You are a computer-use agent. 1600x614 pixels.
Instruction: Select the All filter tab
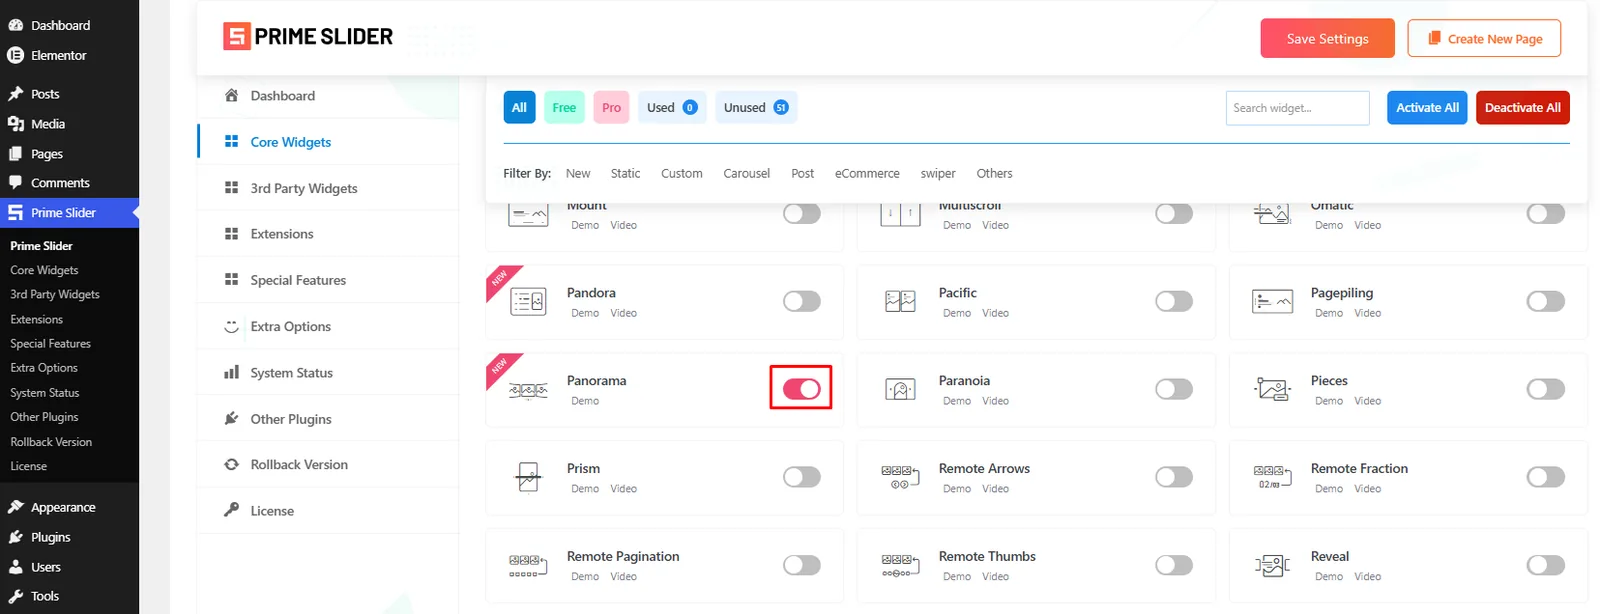tap(519, 107)
